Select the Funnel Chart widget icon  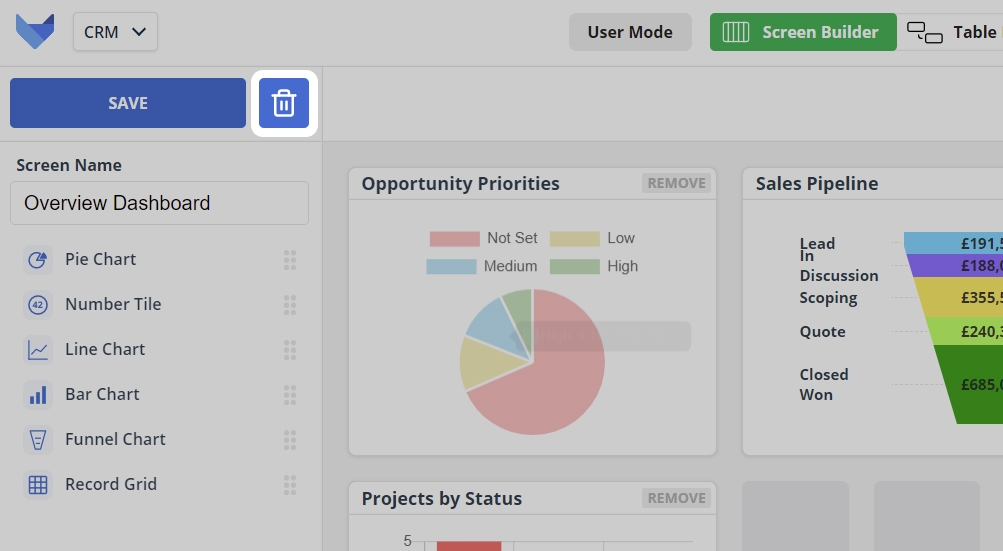coord(38,440)
